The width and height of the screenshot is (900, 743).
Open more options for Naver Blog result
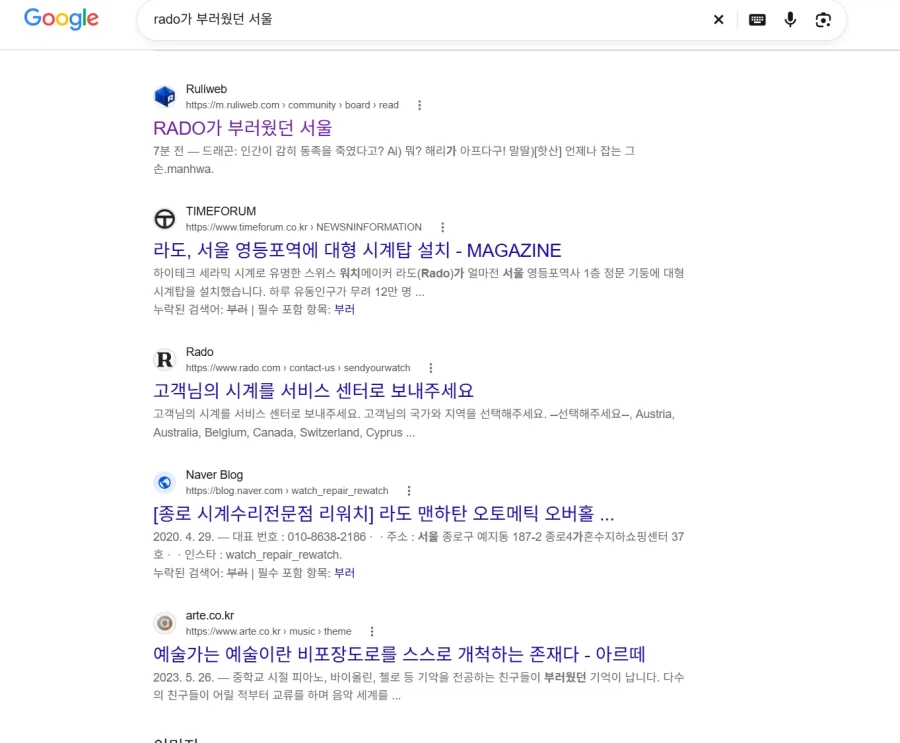409,491
